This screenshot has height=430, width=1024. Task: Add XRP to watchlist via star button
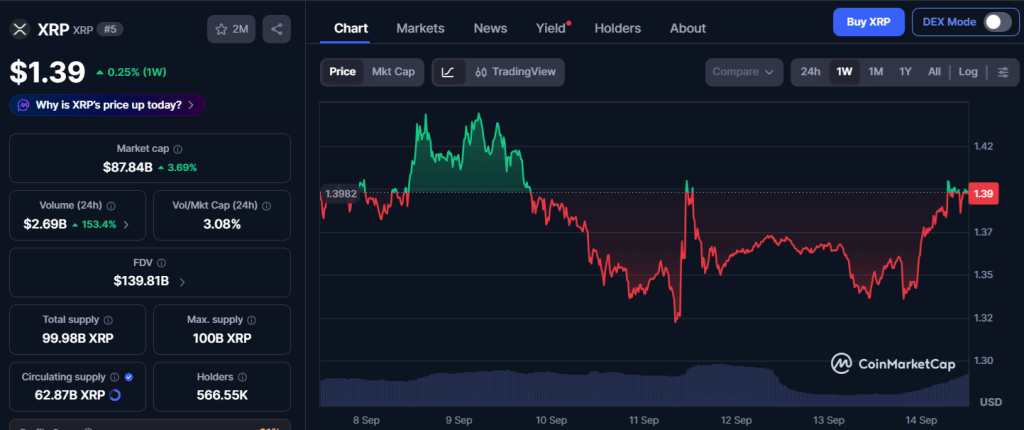(x=231, y=29)
